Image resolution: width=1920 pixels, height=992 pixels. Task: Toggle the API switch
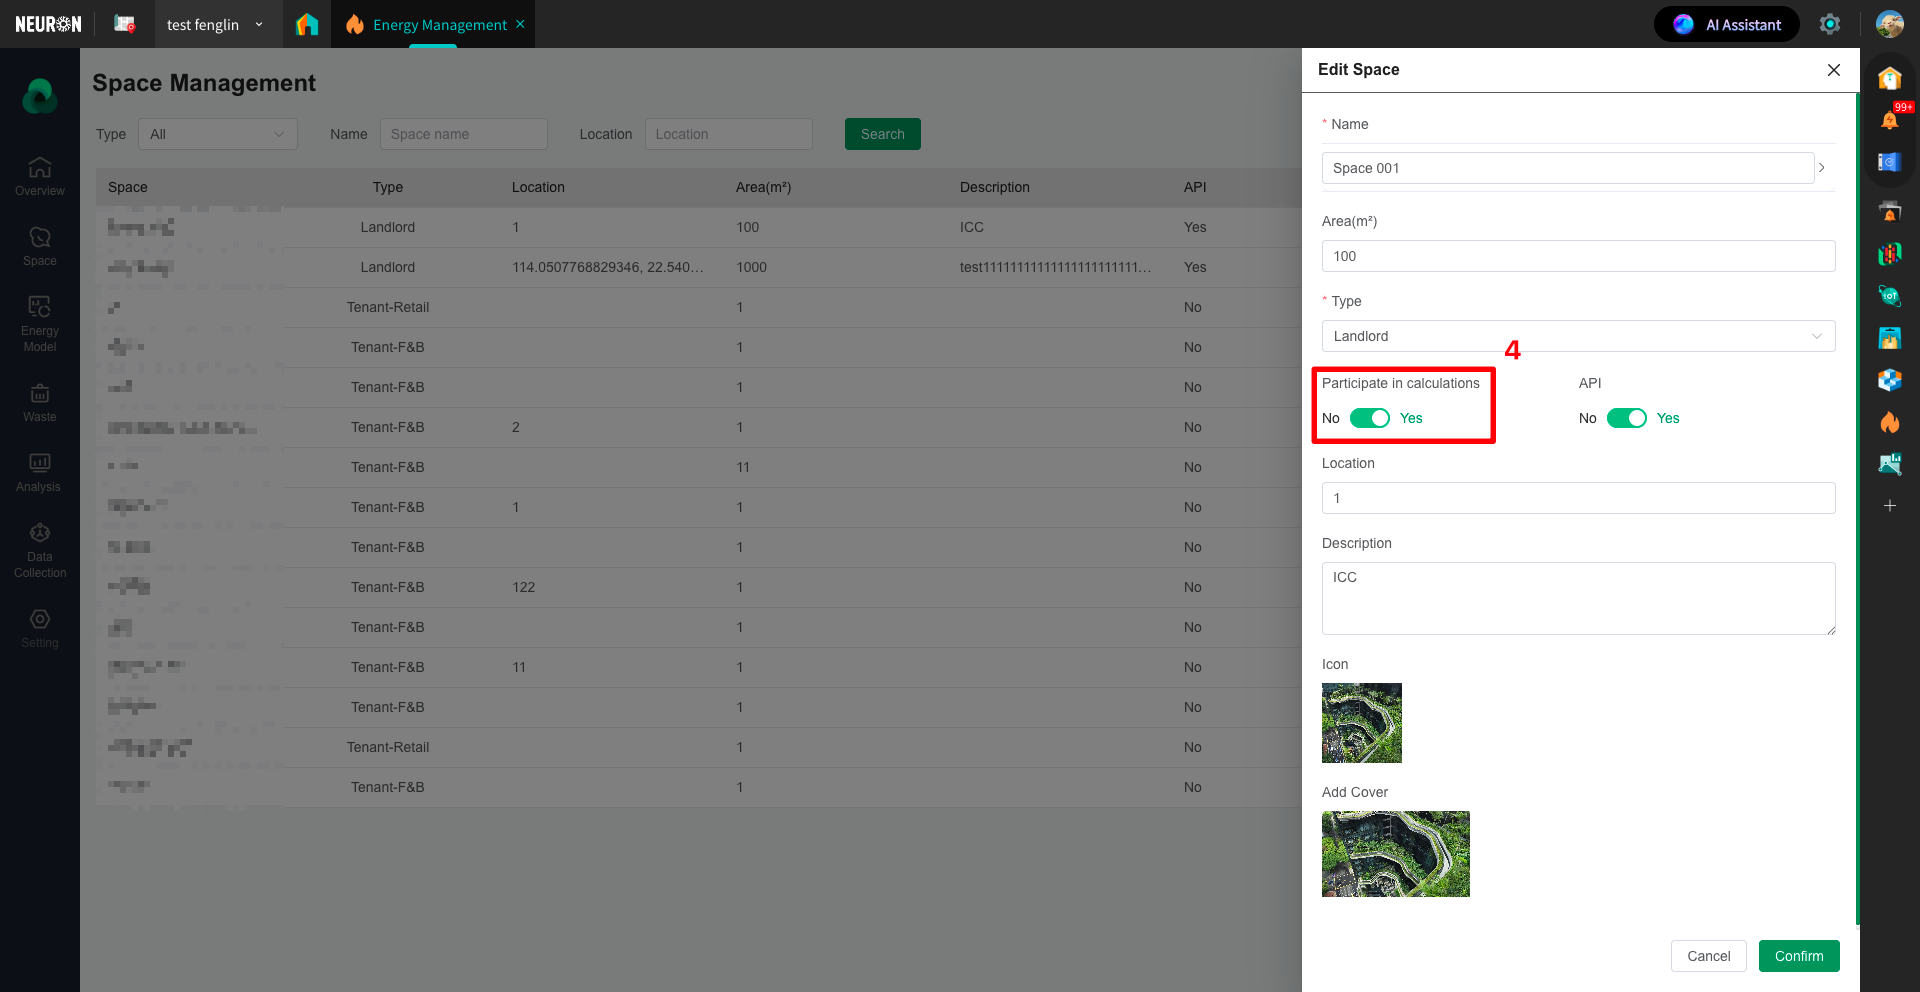click(1626, 418)
